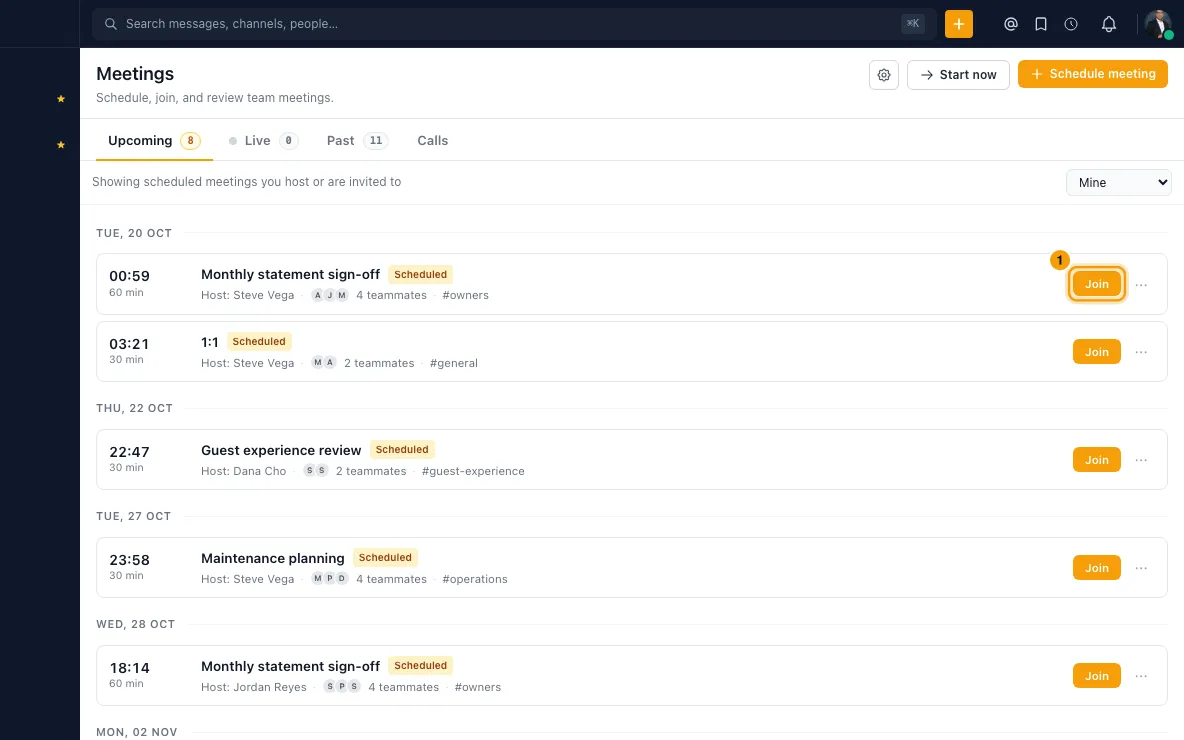Screen dimensions: 1184x740
Task: Open notifications bell icon
Action: (x=1108, y=24)
